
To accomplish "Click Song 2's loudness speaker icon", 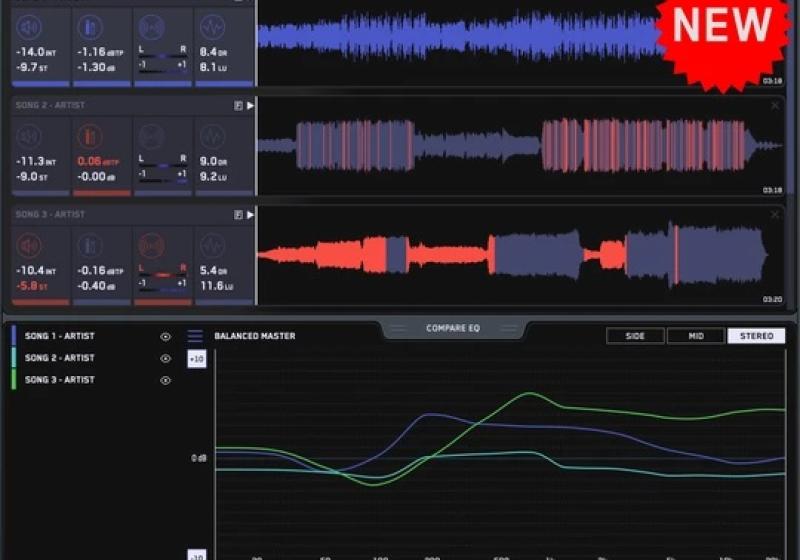I will (29, 137).
